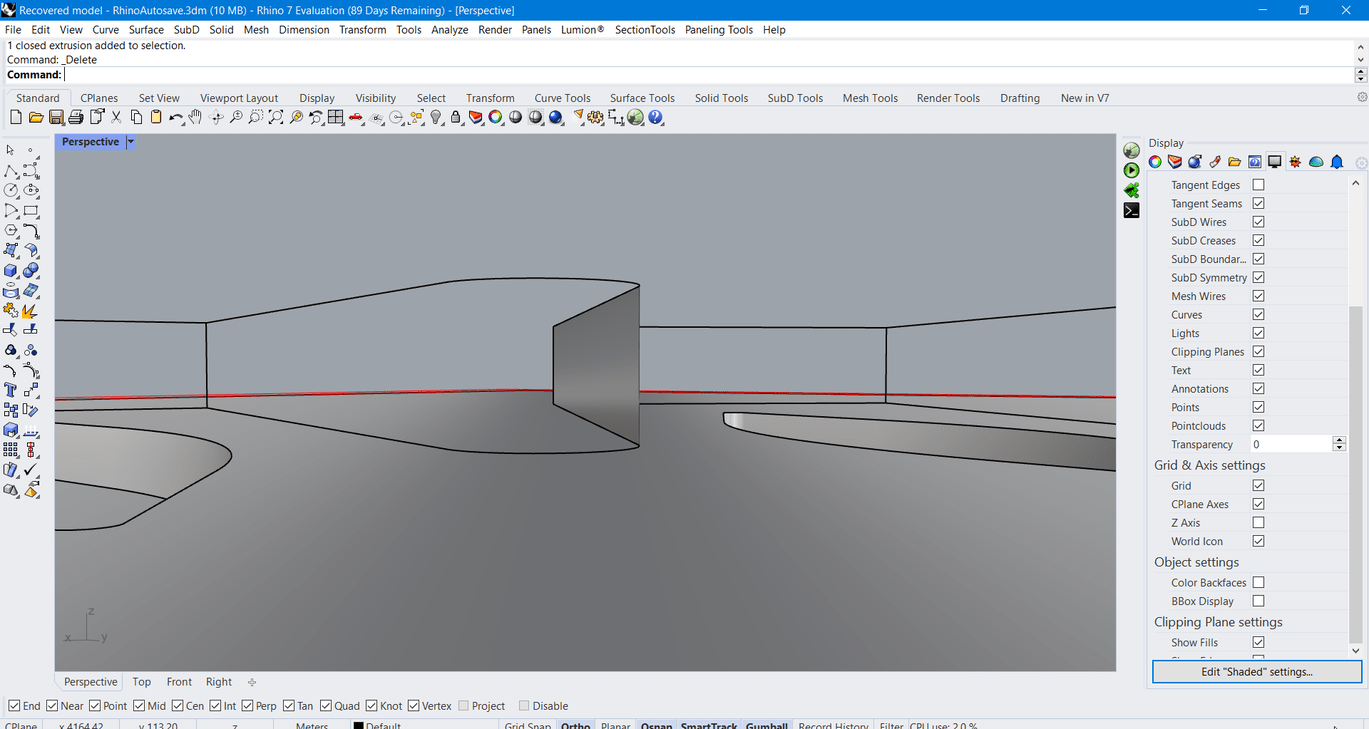Viewport: 1369px width, 729px height.
Task: Undo the last action with Undo arrow
Action: click(x=176, y=117)
